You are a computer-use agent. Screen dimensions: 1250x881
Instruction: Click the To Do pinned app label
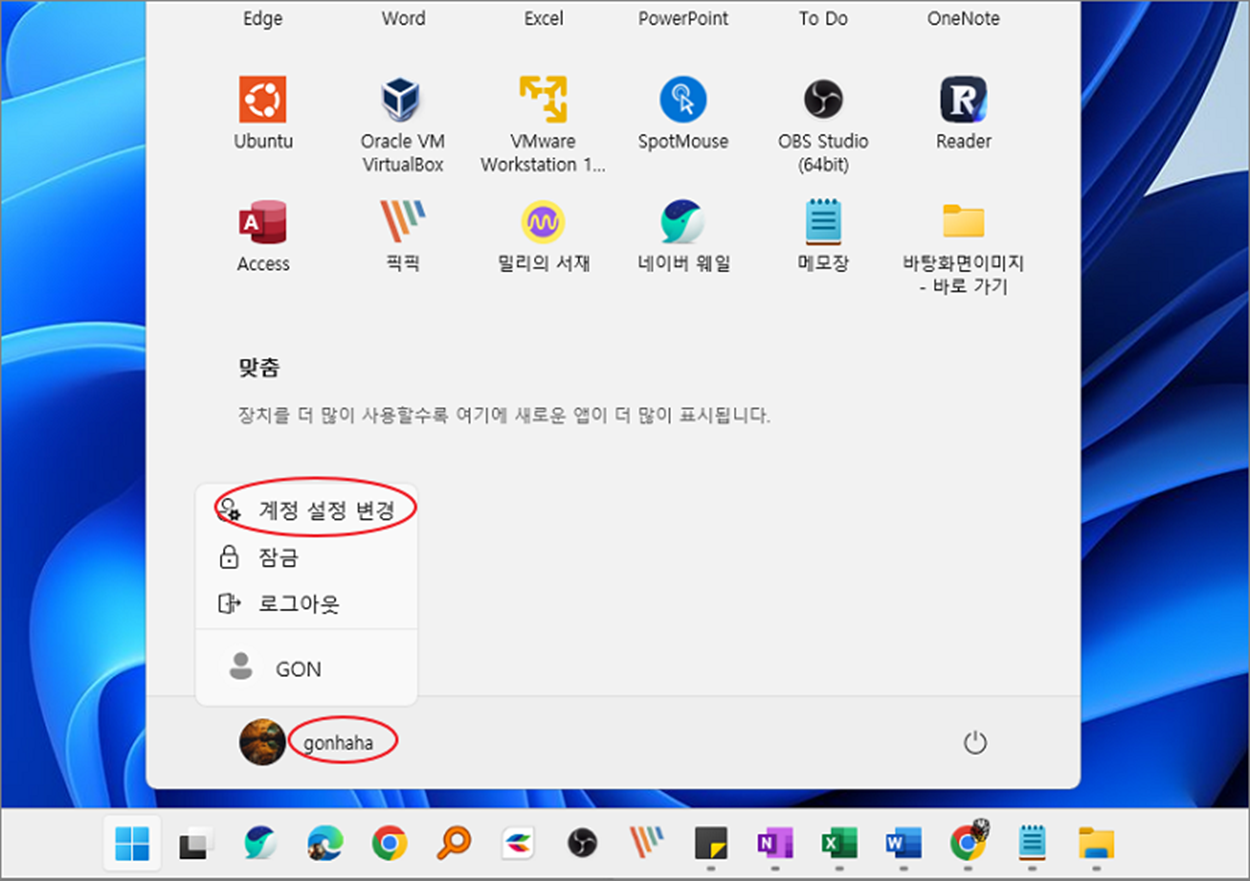coord(823,18)
